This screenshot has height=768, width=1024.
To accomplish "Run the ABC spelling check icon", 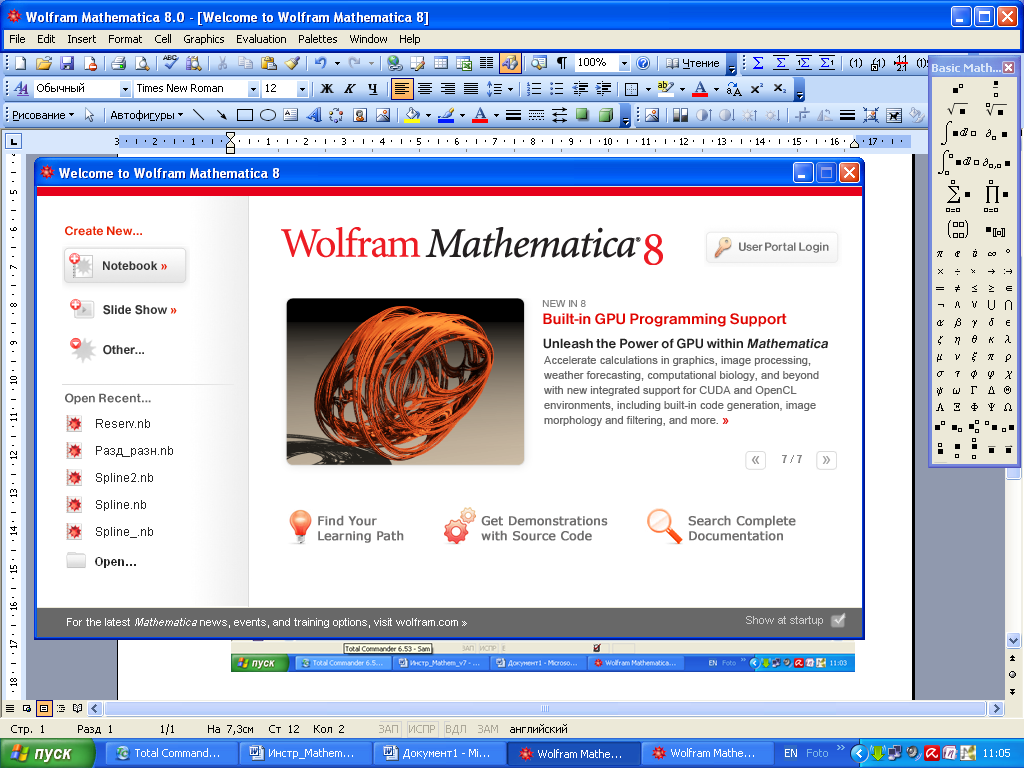I will pyautogui.click(x=170, y=63).
